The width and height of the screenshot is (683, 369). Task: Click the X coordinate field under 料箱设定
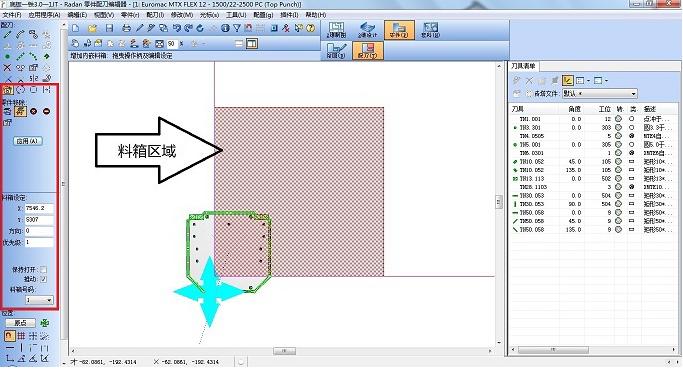click(39, 208)
